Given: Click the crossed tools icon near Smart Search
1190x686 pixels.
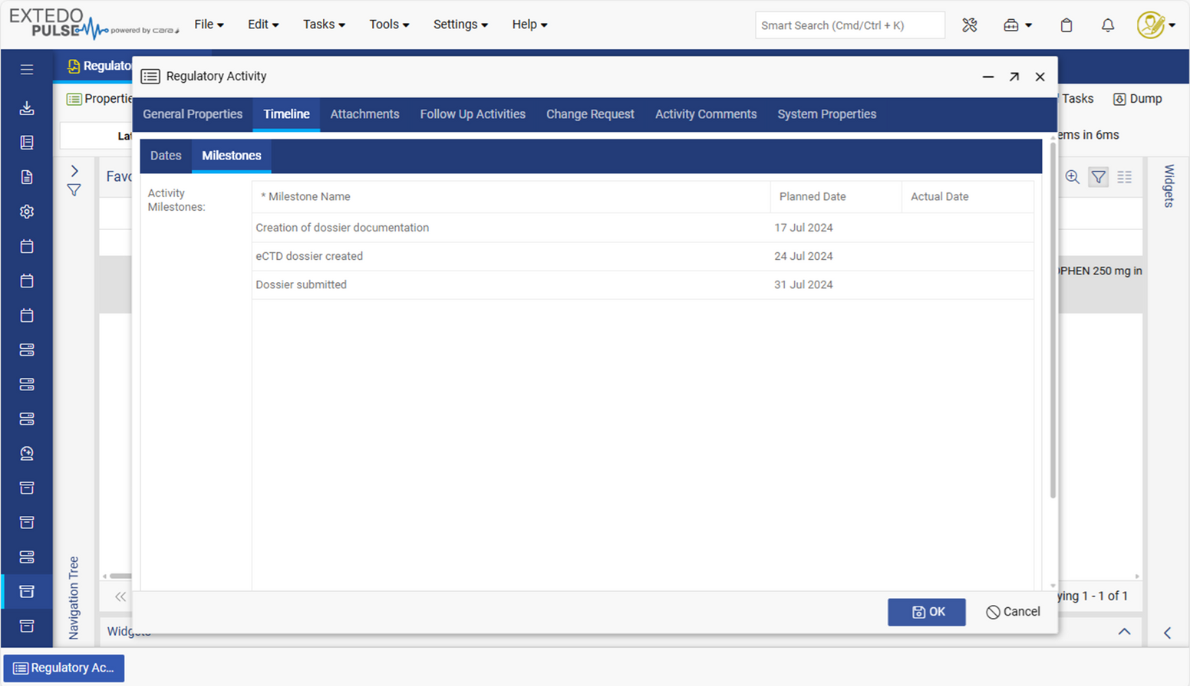Looking at the screenshot, I should pos(969,25).
